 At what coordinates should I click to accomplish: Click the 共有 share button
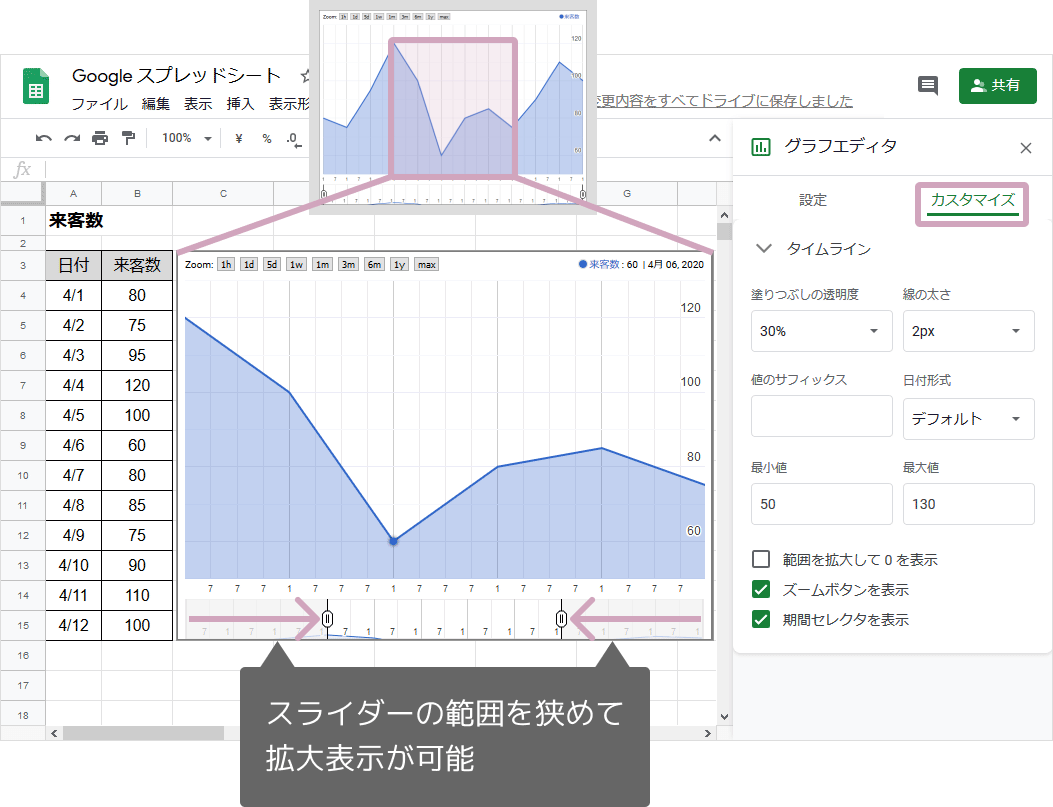click(x=997, y=85)
